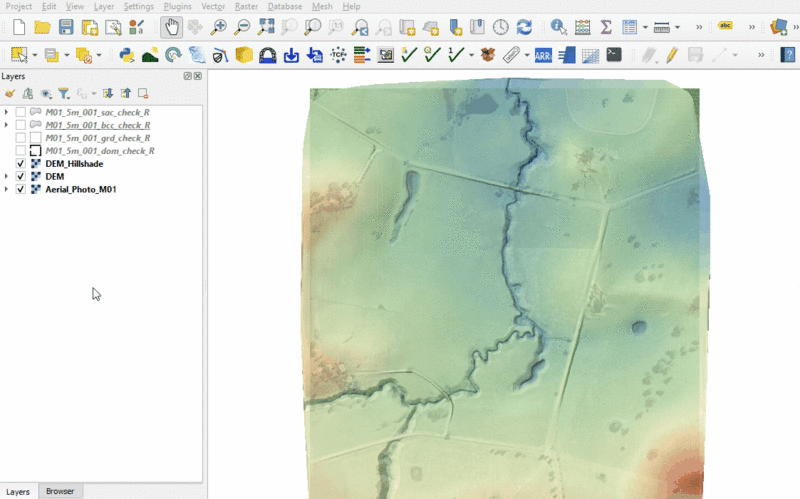The width and height of the screenshot is (800, 499).
Task: Expand the M01_5m_001_bcc_check_R layer node
Action: tap(6, 125)
